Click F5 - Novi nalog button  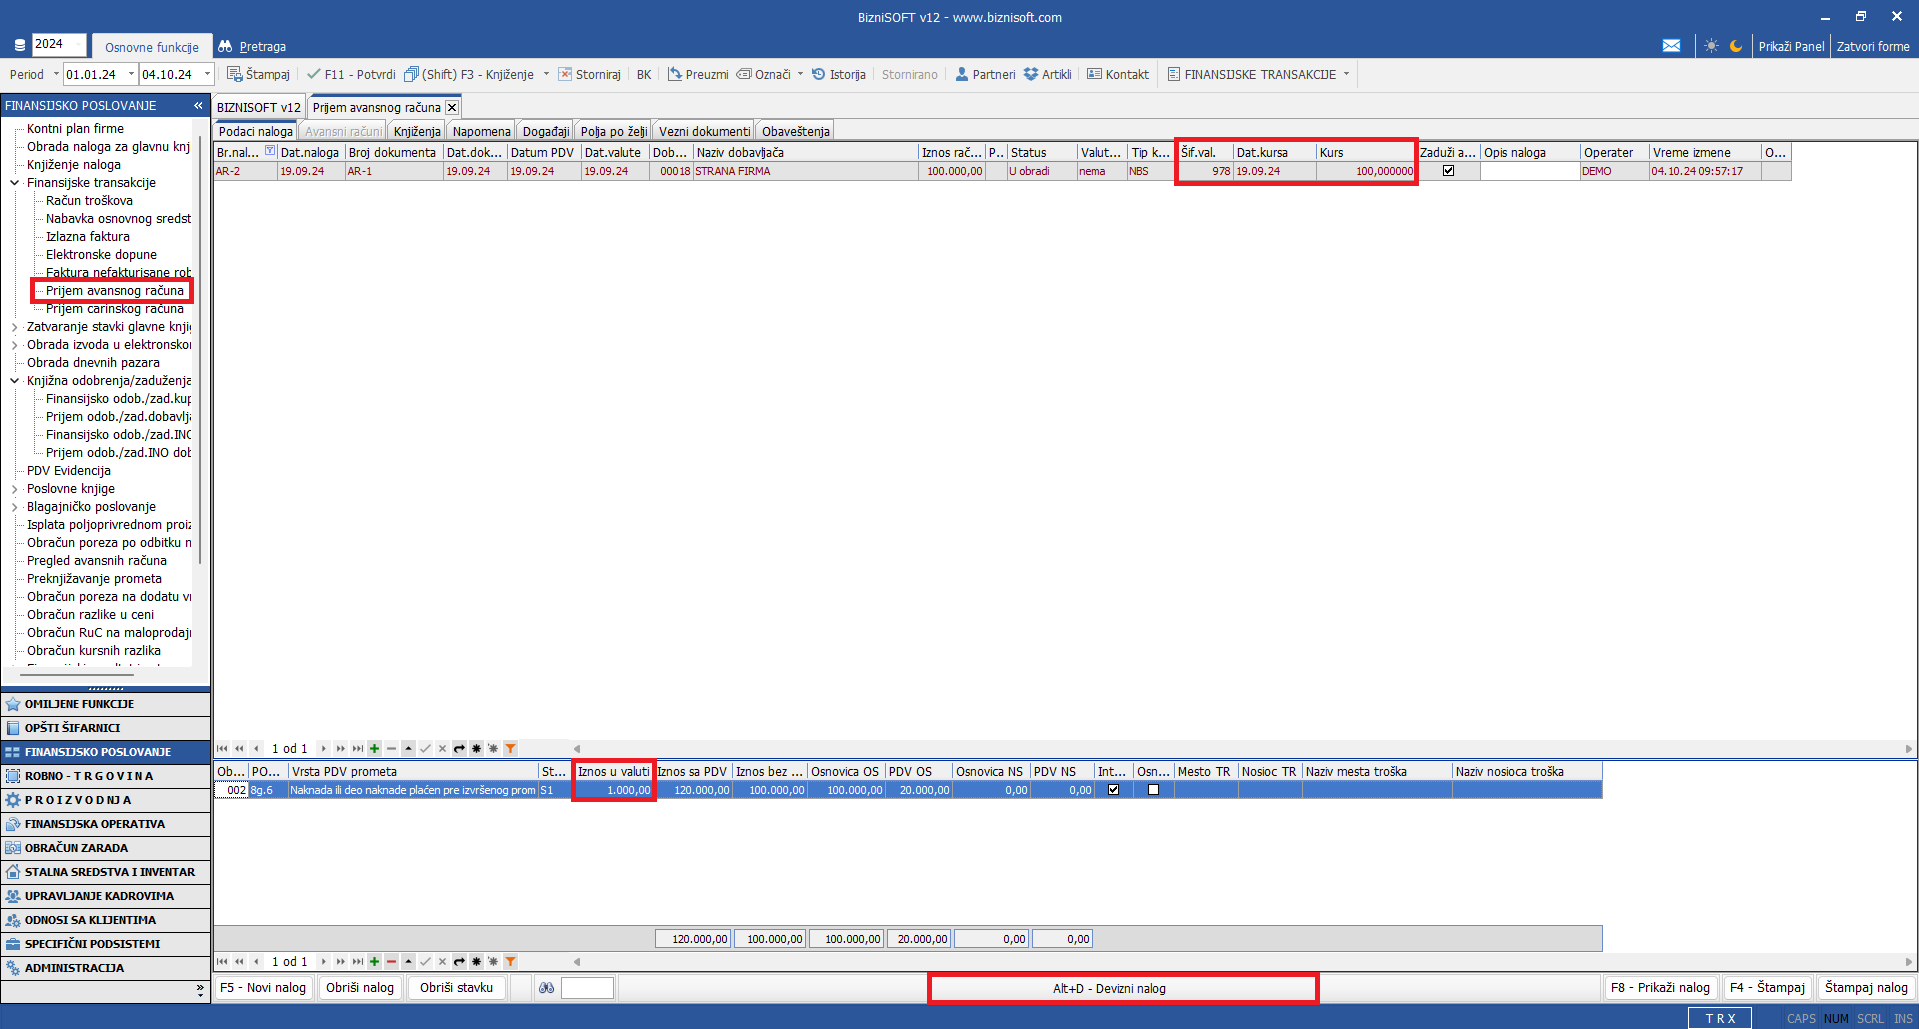[x=263, y=988]
